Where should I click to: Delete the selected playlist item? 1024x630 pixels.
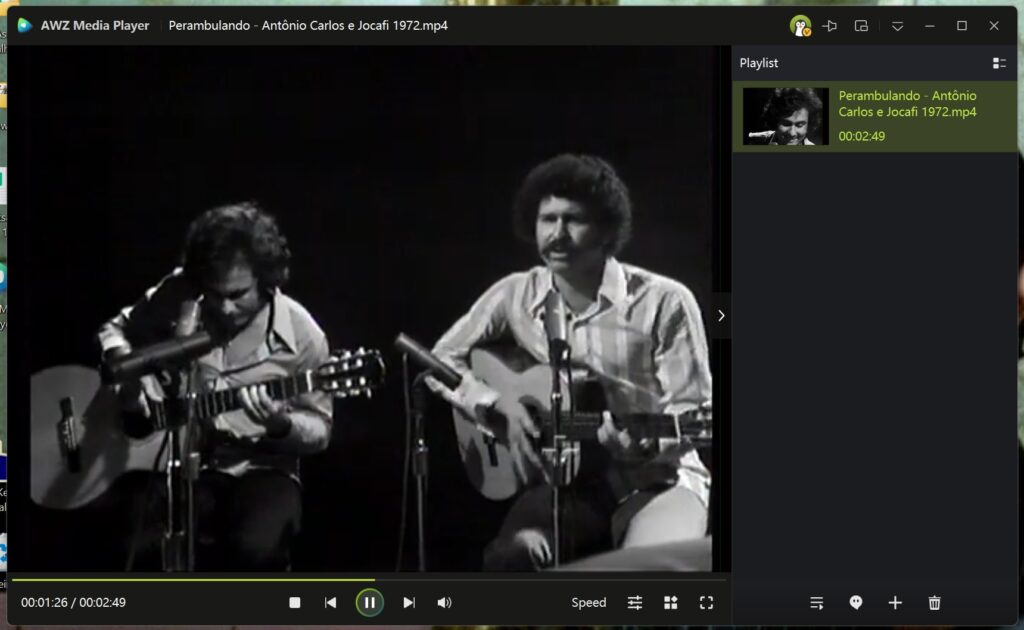(x=935, y=603)
